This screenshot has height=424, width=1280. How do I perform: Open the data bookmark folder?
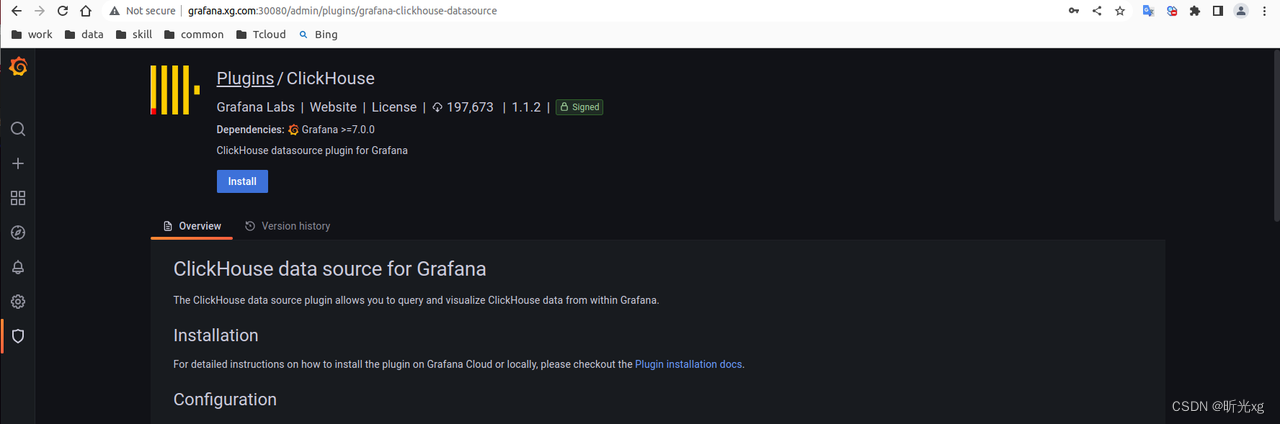[x=84, y=34]
